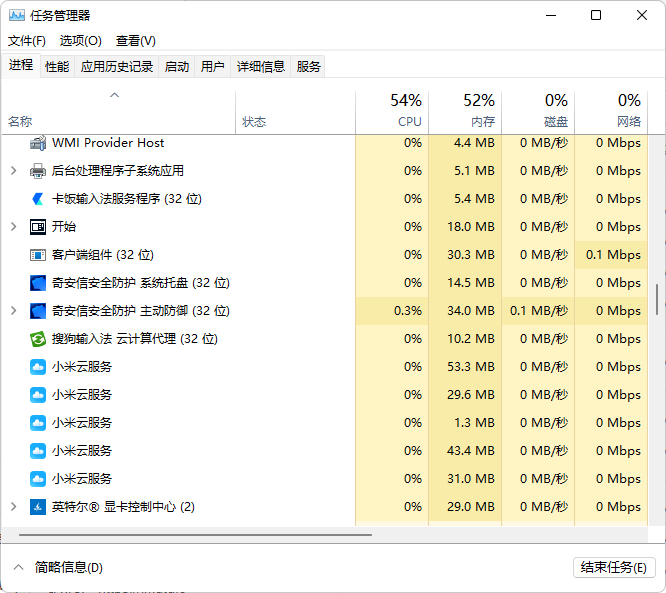Click the 简略信息(D) link
This screenshot has height=593, width=666.
[x=69, y=568]
